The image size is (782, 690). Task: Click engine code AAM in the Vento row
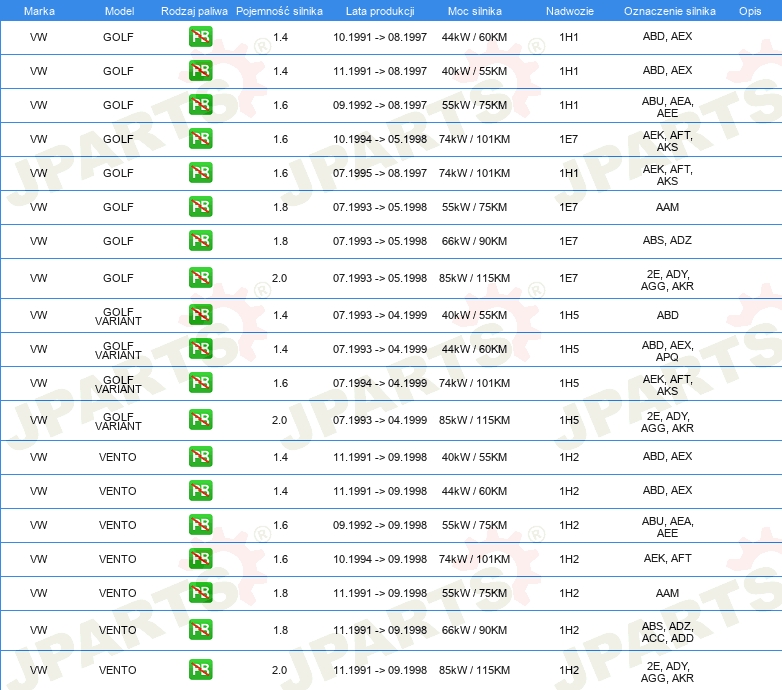667,593
